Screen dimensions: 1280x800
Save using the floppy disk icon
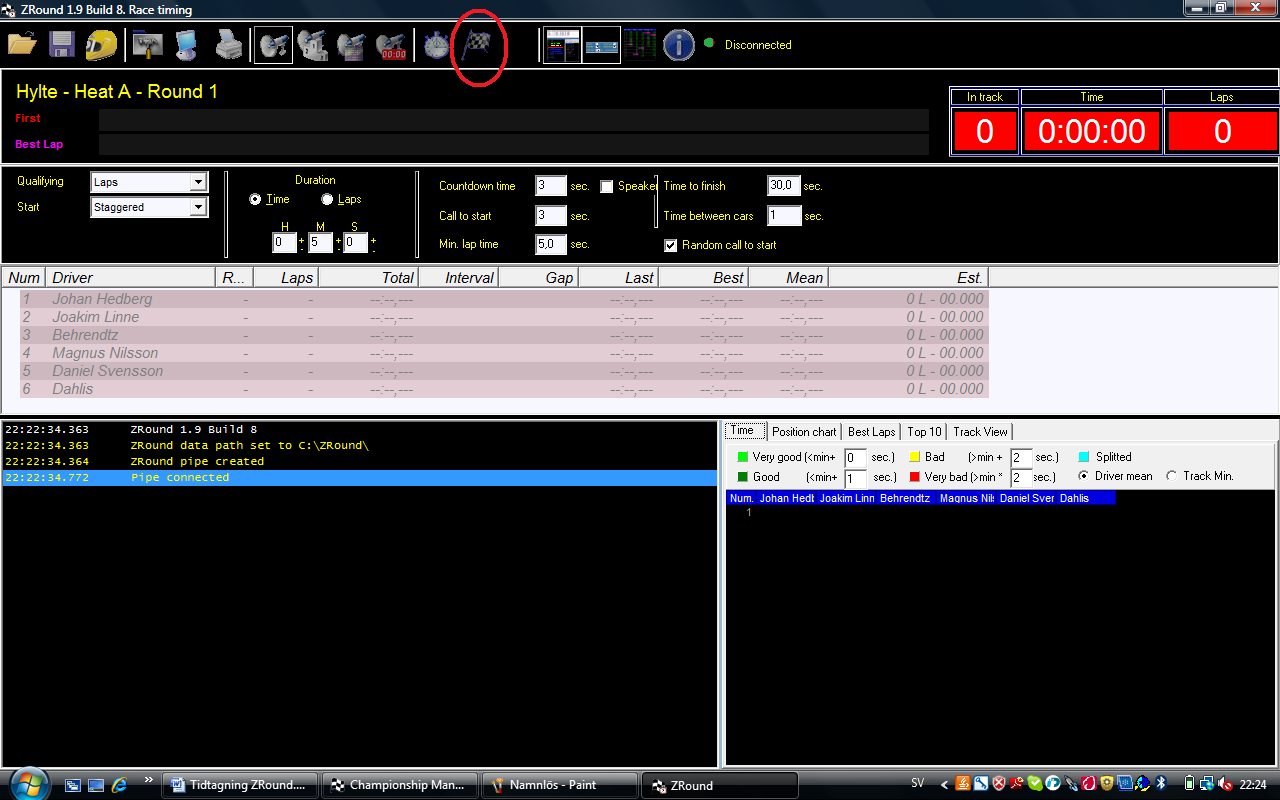62,45
